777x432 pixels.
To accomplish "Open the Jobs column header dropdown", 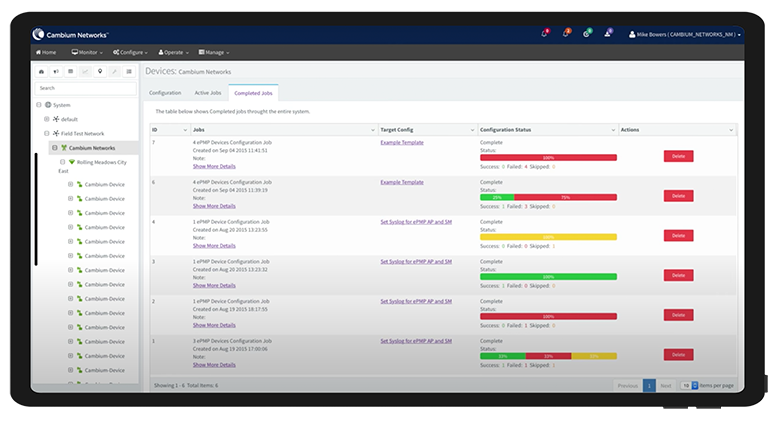I will [373, 130].
